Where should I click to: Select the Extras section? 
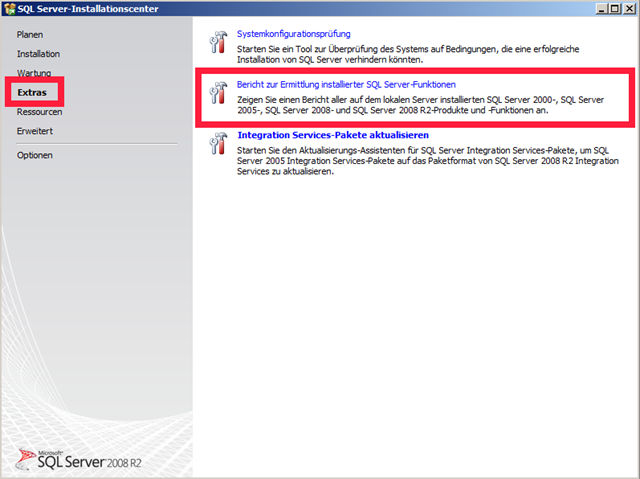[32, 93]
